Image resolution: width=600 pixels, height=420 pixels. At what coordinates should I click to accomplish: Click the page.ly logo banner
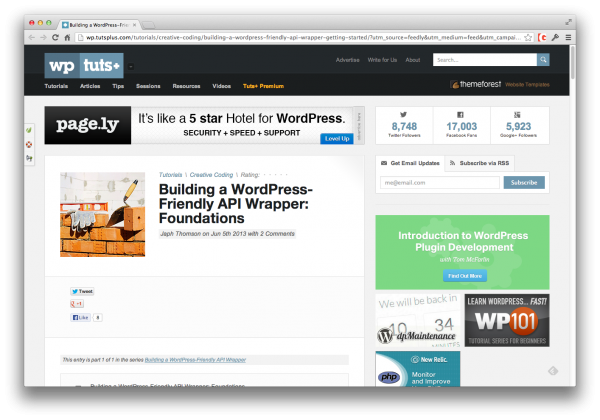[x=88, y=125]
